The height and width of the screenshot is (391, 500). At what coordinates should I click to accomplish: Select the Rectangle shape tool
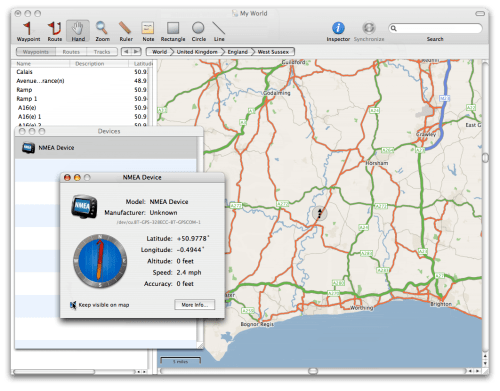[173, 31]
